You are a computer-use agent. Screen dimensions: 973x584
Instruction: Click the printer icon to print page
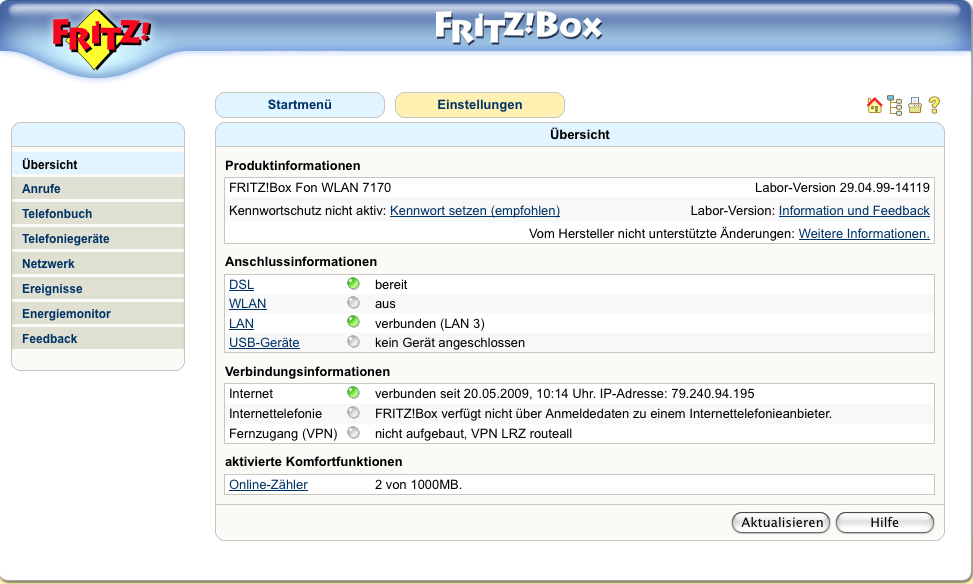coord(914,105)
